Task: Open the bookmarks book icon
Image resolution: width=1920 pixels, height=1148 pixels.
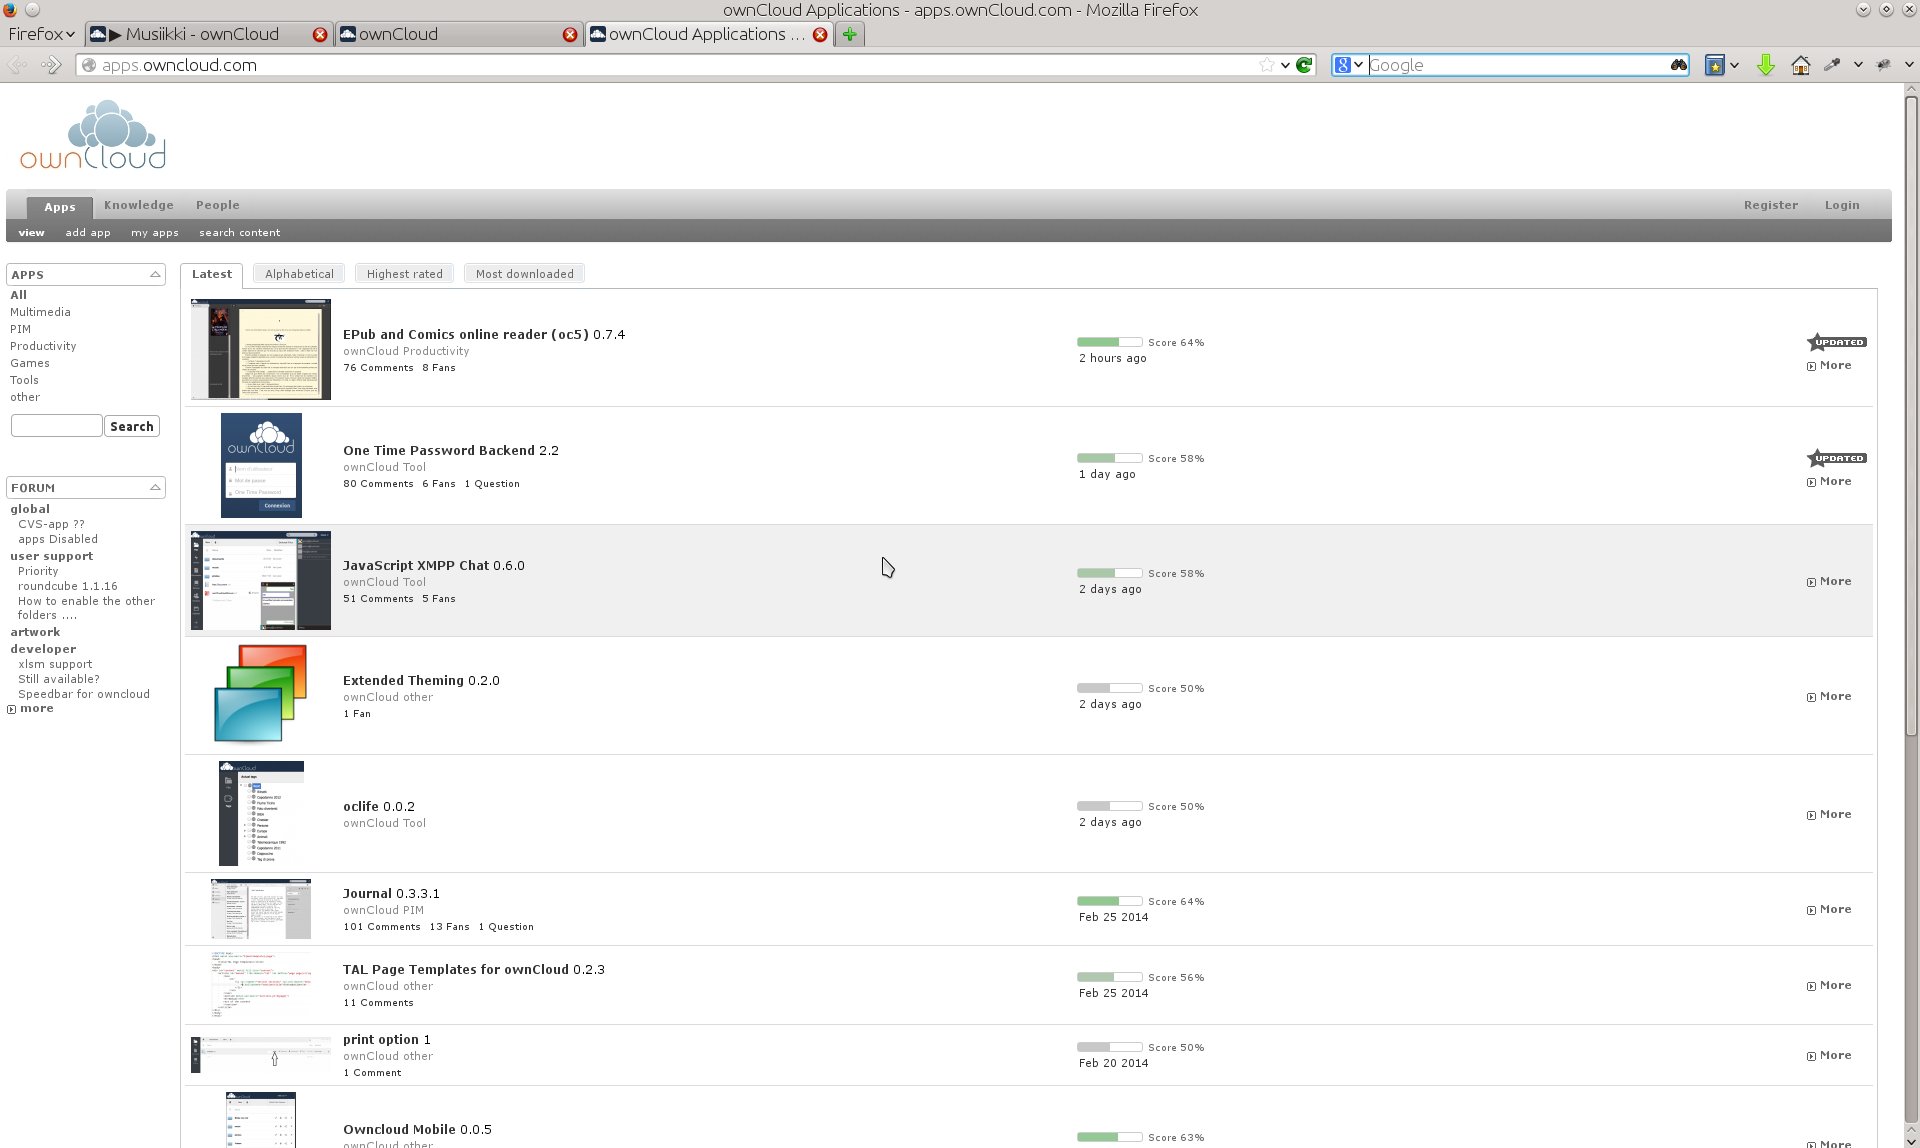Action: tap(1714, 65)
